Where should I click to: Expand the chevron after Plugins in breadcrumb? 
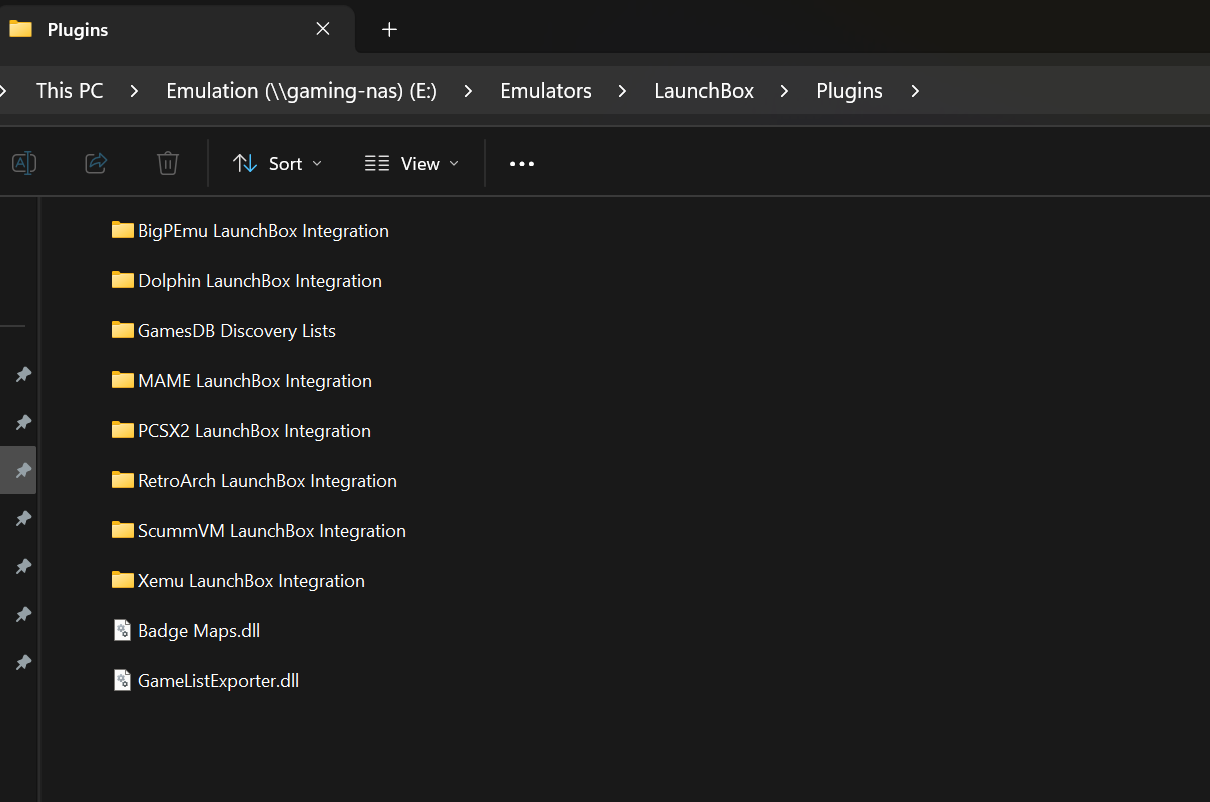[915, 91]
